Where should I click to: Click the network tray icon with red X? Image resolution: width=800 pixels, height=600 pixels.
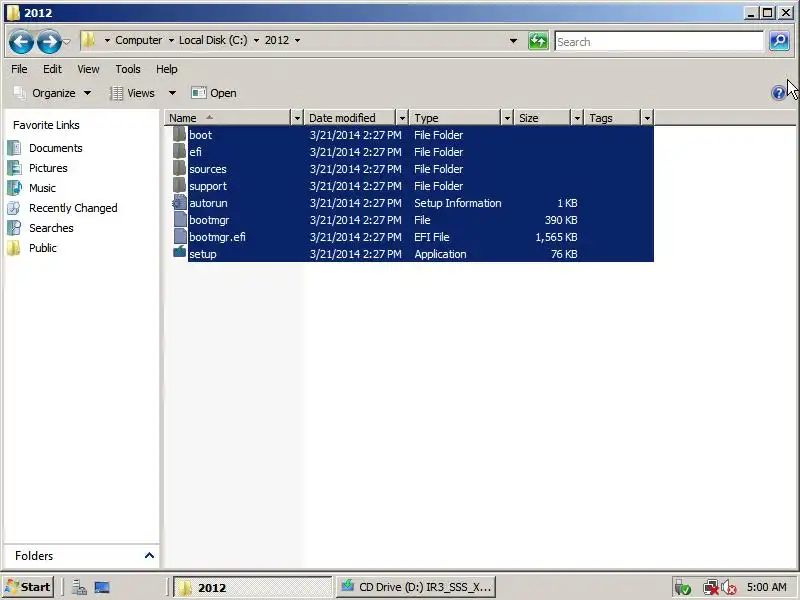point(710,588)
